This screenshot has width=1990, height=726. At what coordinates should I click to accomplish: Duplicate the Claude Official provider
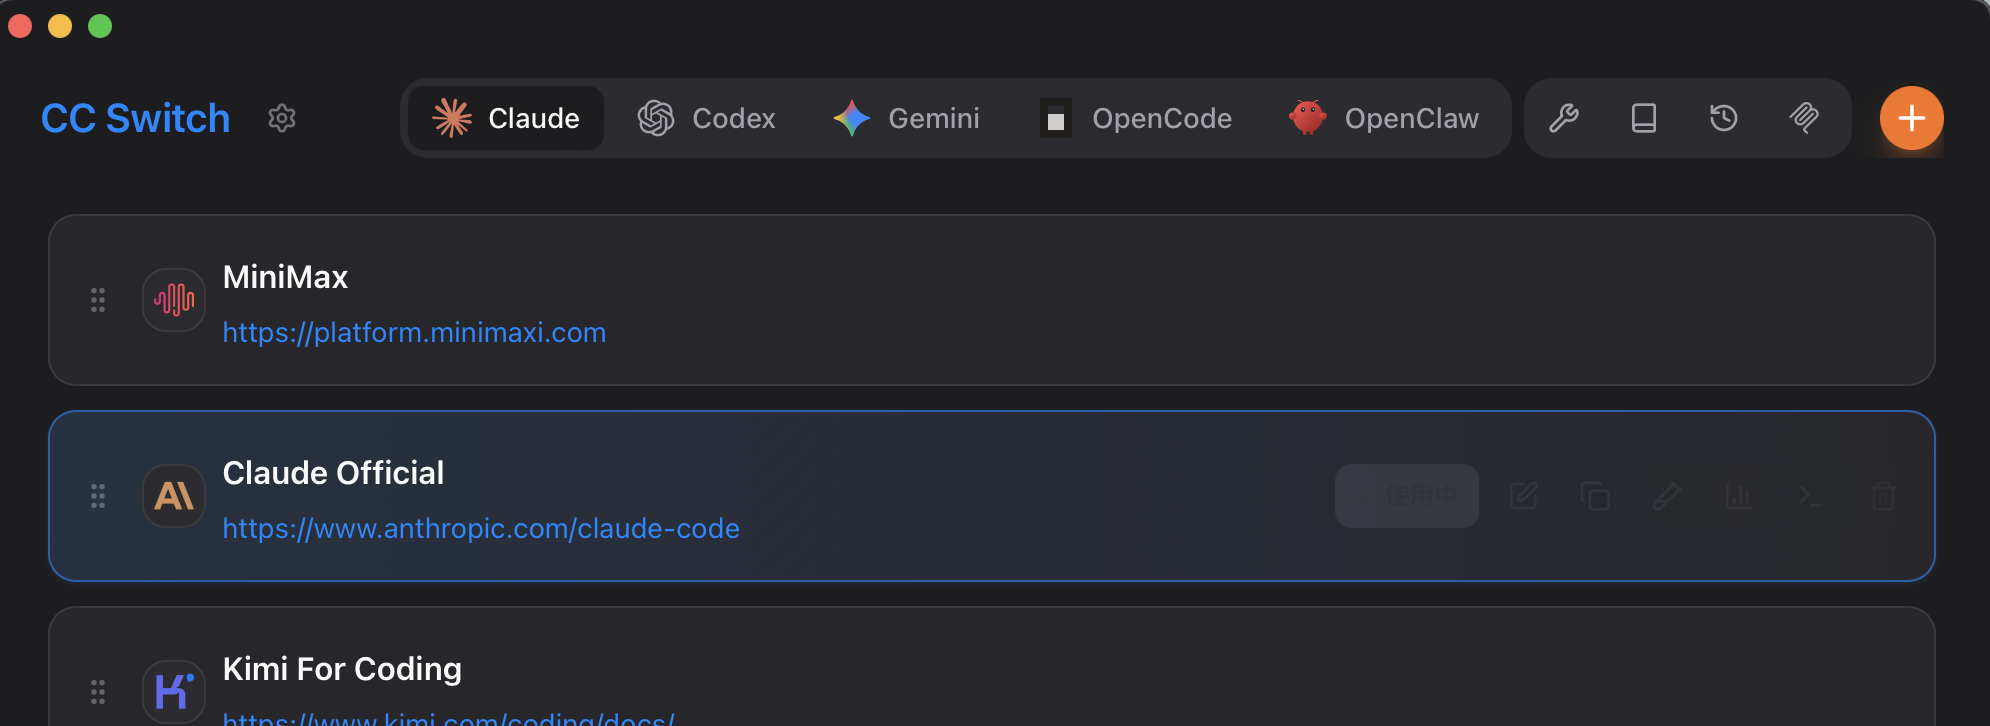(x=1595, y=496)
